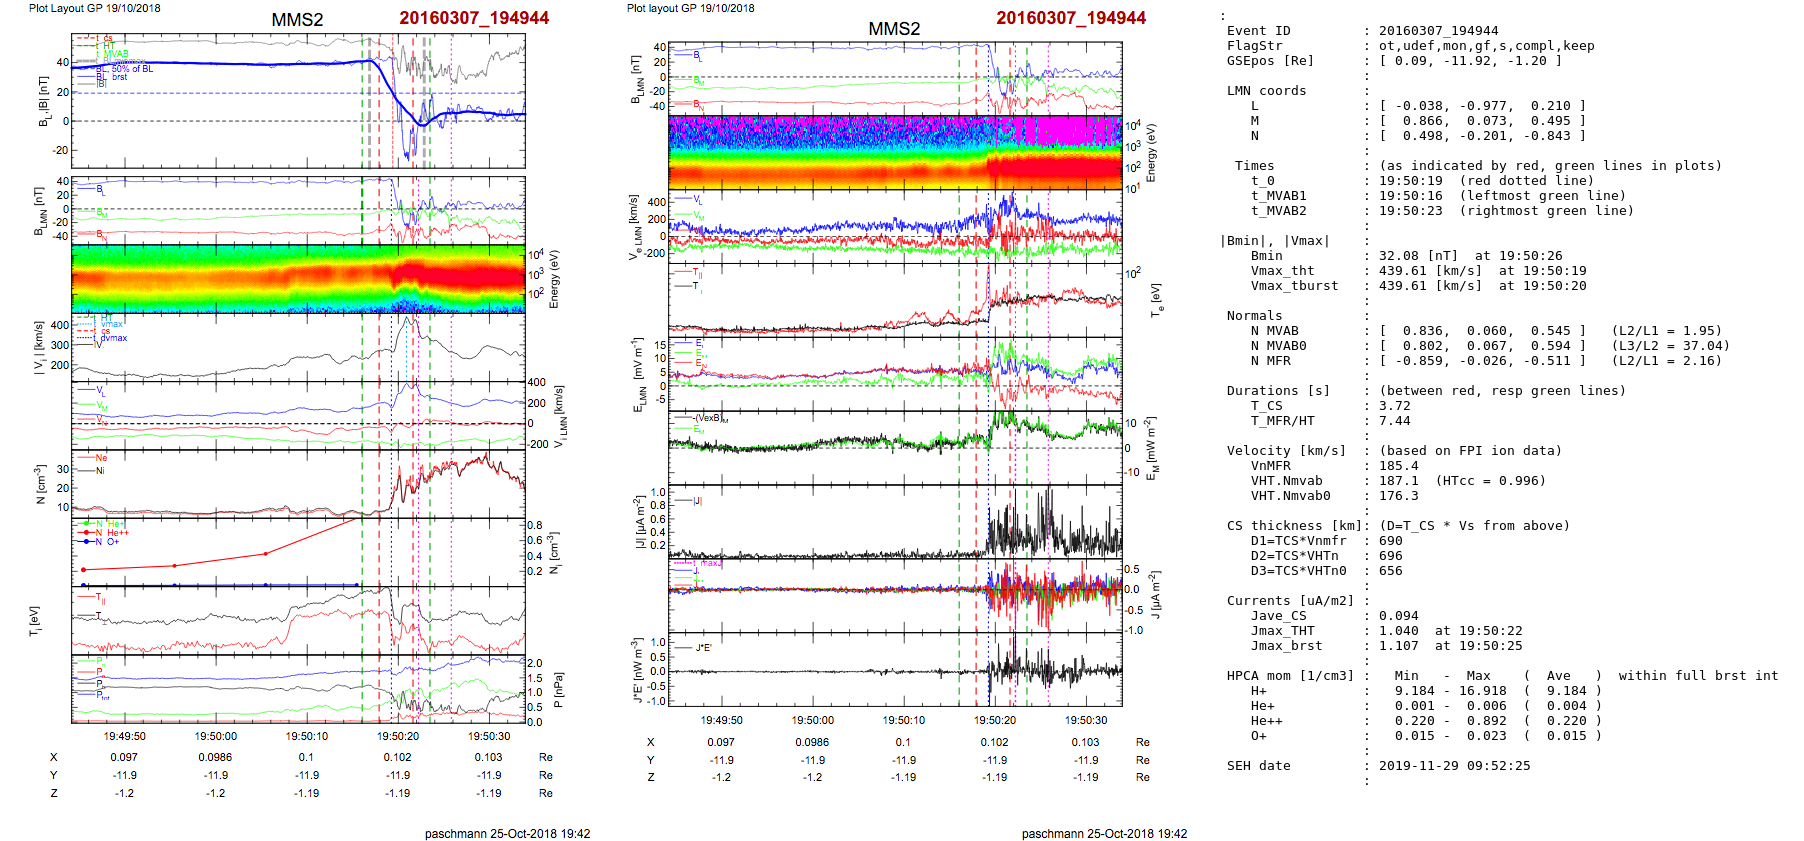Click the paschmann 25-Oct-2018 footer under the left plot
The image size is (1804, 841).
(x=507, y=833)
